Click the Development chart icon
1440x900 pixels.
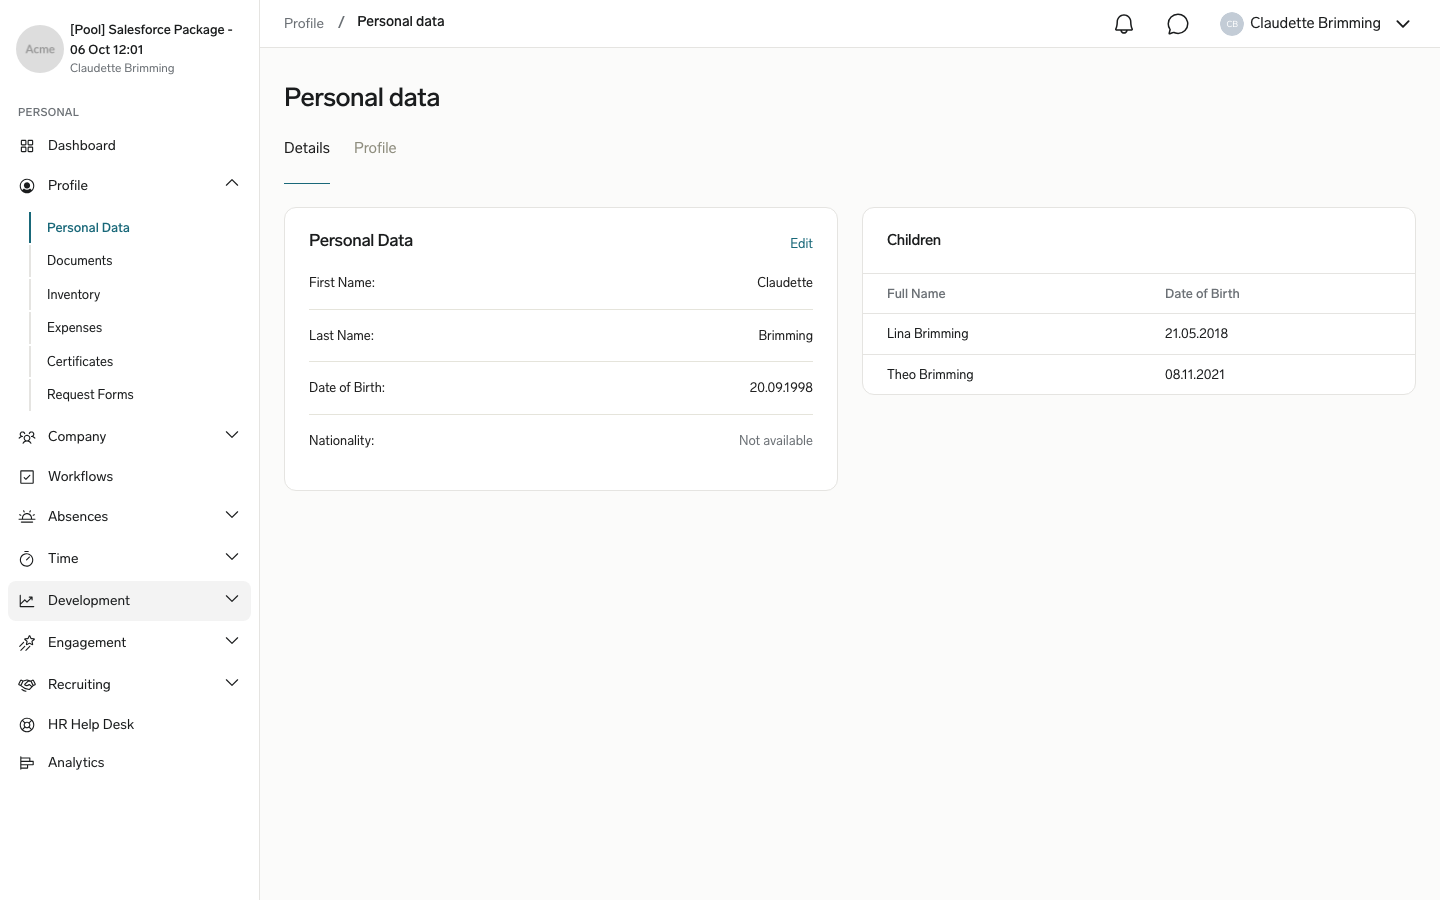27,601
